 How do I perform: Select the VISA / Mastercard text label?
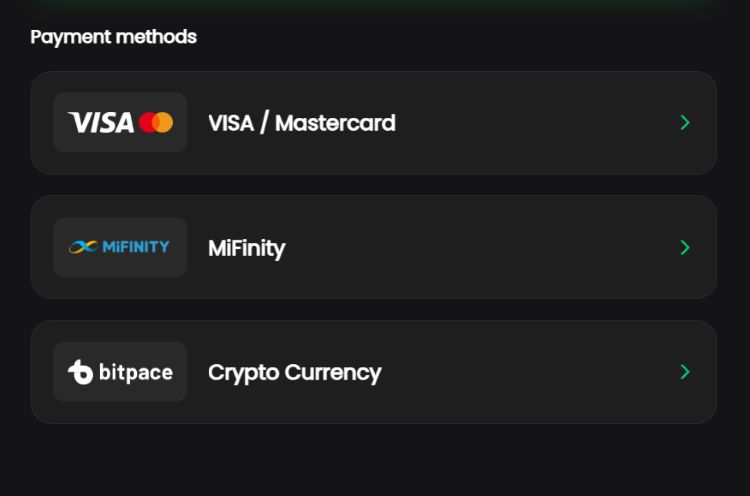tap(301, 123)
